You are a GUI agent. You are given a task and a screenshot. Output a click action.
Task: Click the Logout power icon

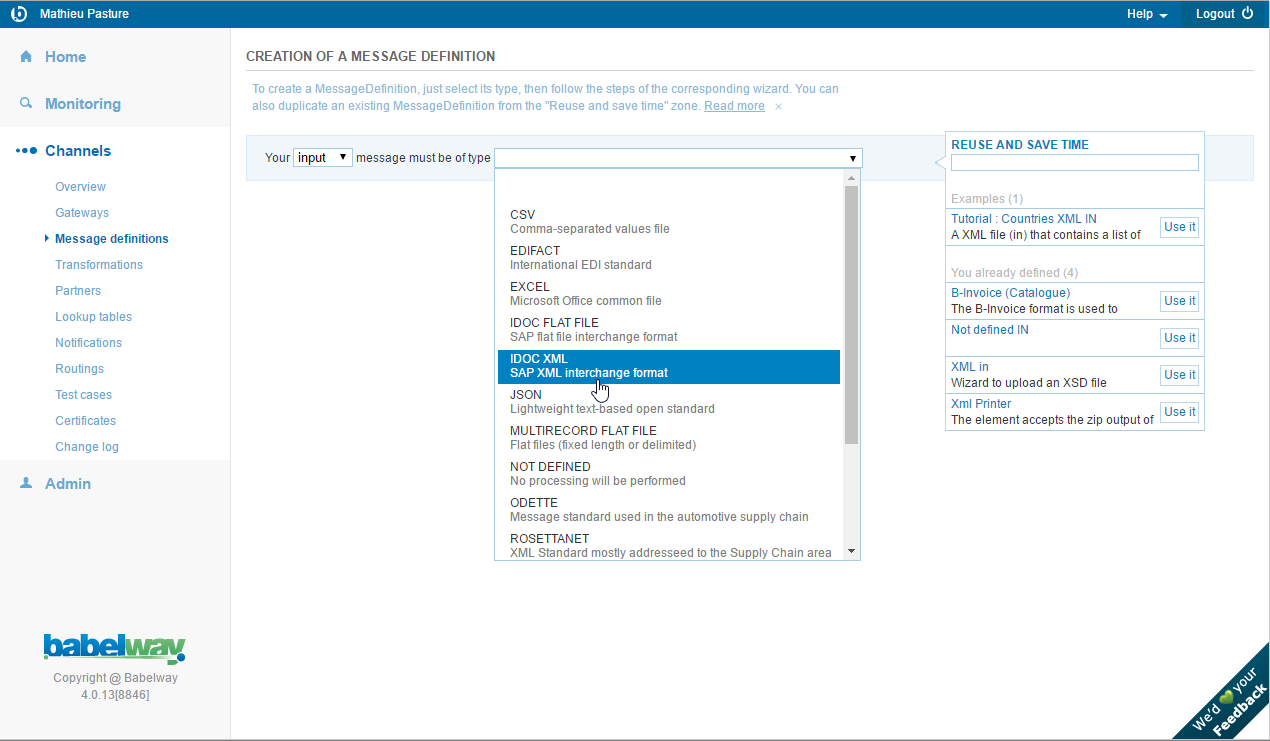pyautogui.click(x=1247, y=14)
